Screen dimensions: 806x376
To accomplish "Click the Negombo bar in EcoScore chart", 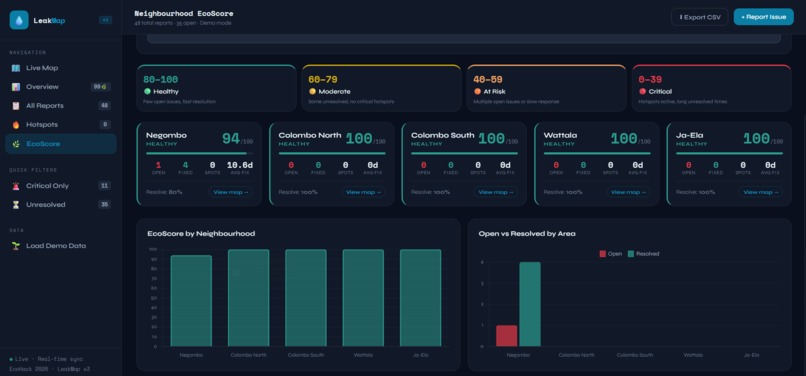I will point(191,301).
